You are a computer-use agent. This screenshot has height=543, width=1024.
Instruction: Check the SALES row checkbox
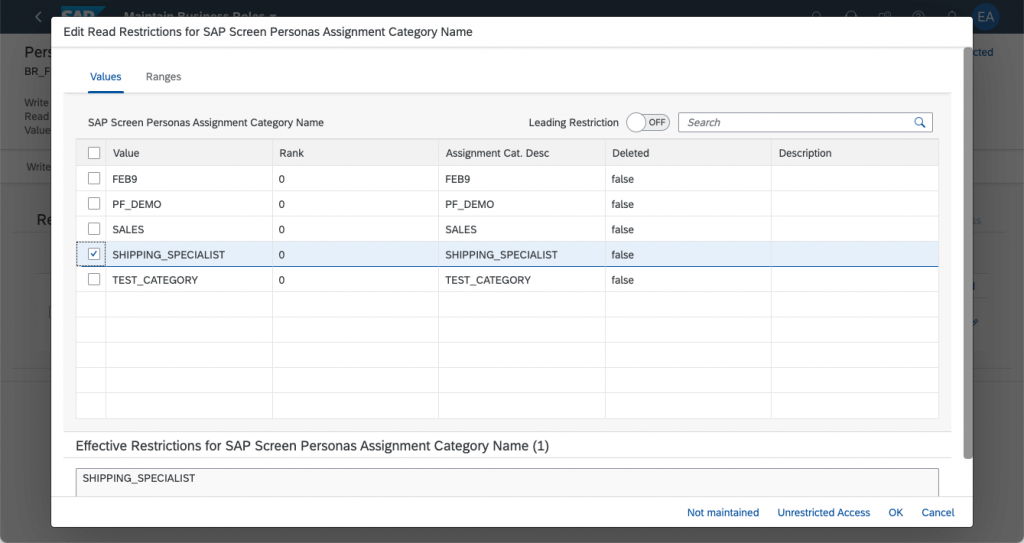94,229
